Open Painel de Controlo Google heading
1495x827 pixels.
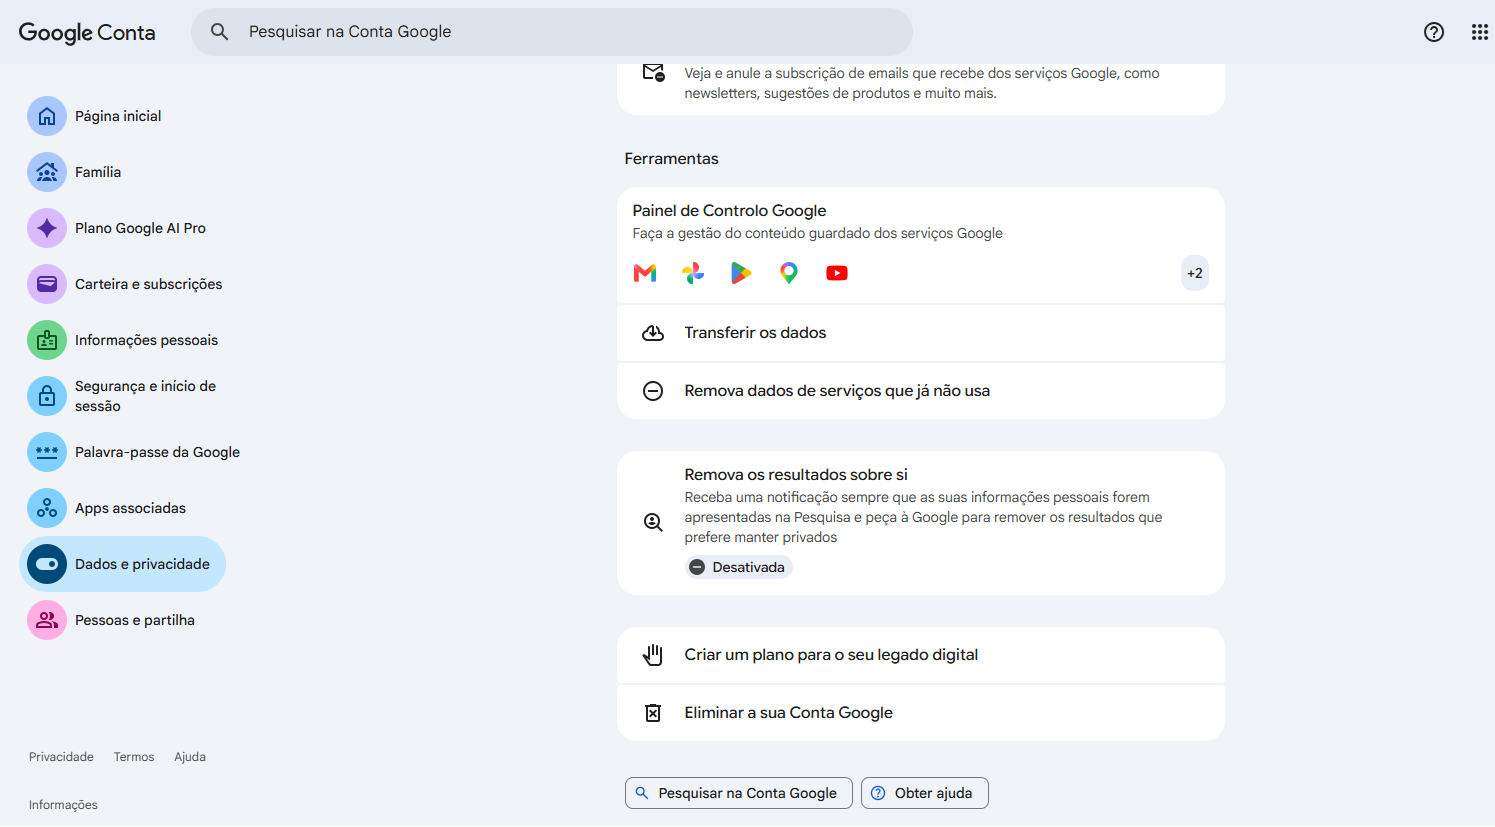729,210
